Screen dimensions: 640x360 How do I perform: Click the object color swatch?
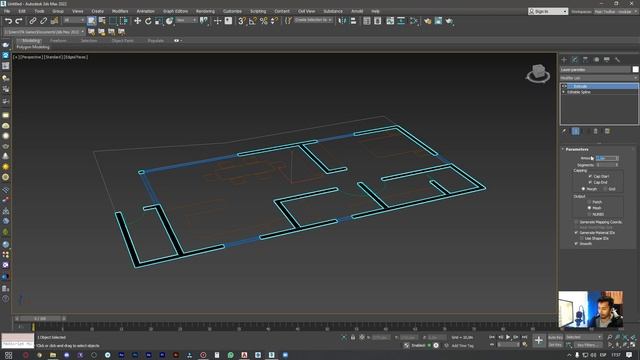635,69
